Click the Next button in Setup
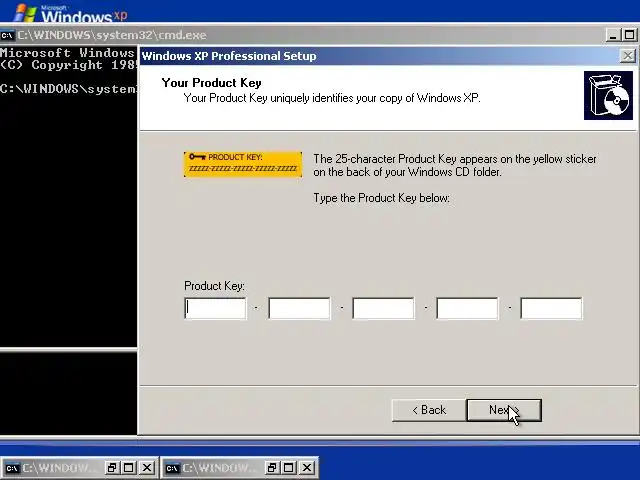Screen dimensions: 640x480 [504, 410]
